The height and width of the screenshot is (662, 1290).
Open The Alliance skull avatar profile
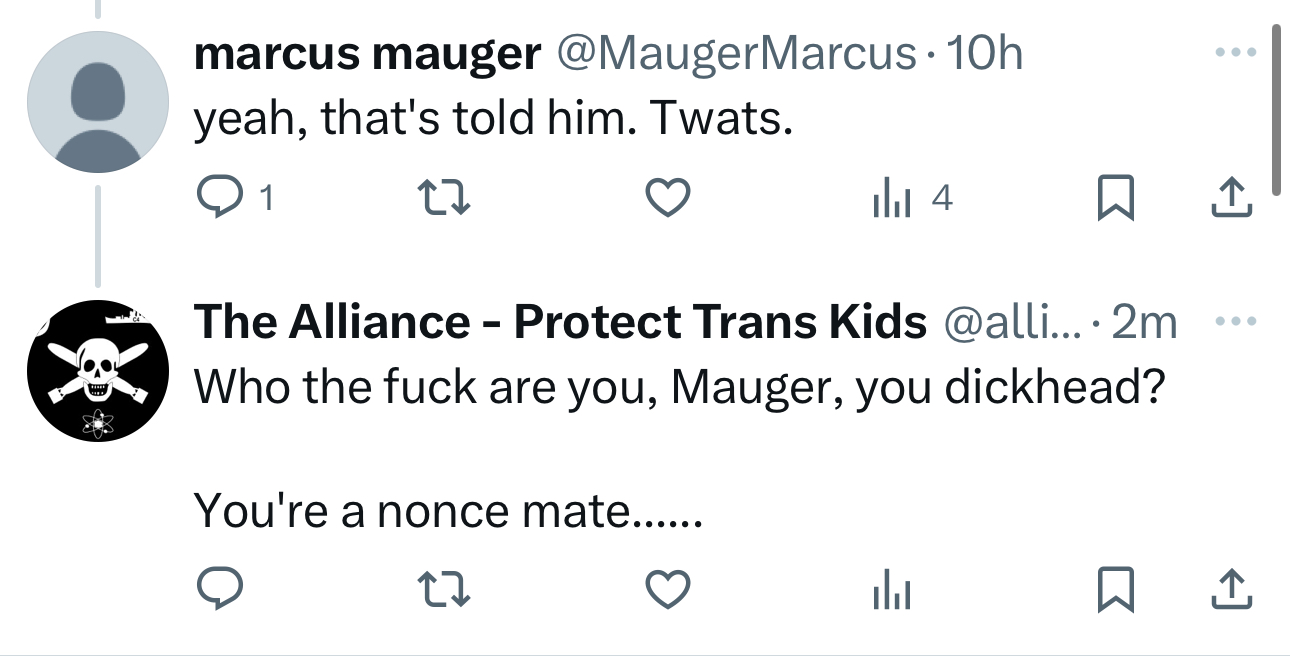(x=97, y=372)
